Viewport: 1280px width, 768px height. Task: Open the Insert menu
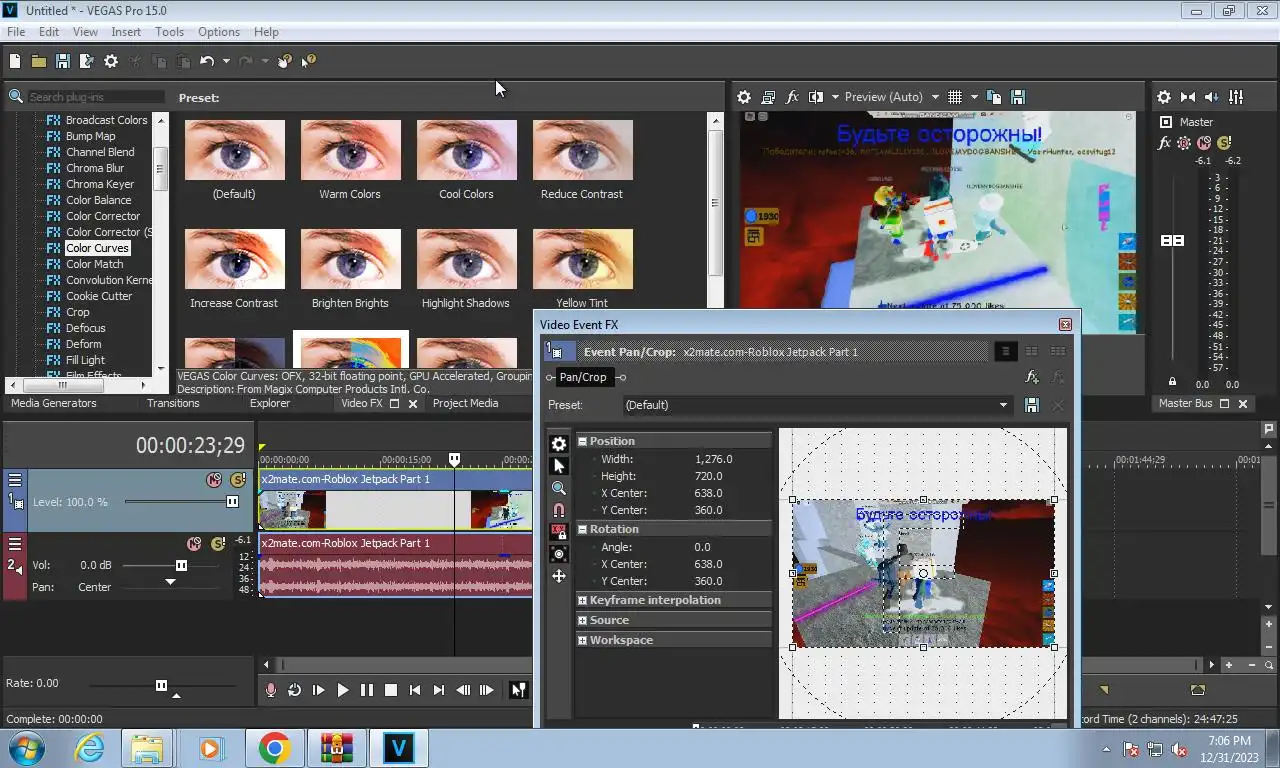(126, 32)
